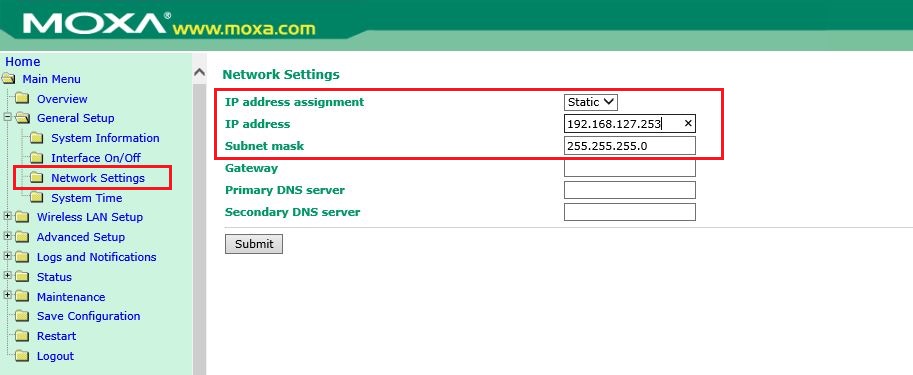Click the Gateway label

[252, 168]
